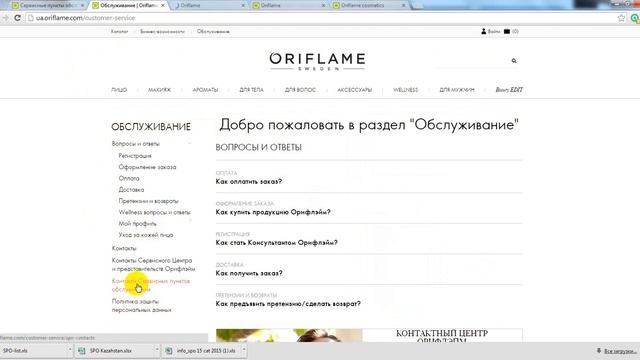Image resolution: width=640 pixels, height=360 pixels.
Task: Click the ВОПРОСЫ И ОТВЕТЫ section heading
Action: click(258, 147)
